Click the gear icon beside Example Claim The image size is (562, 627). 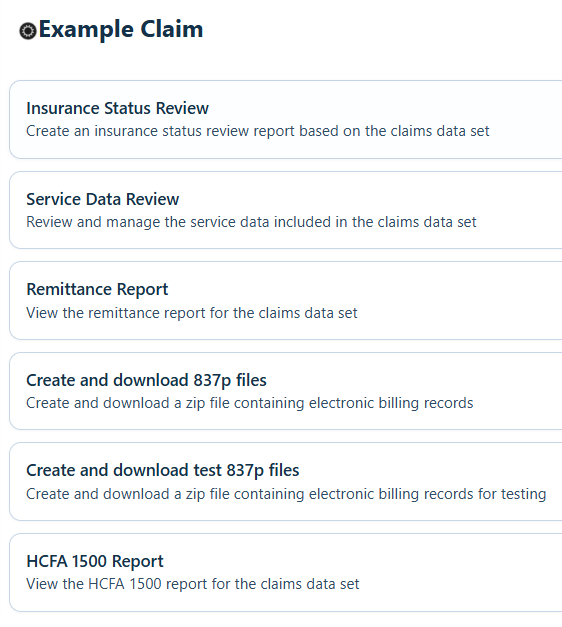[28, 31]
